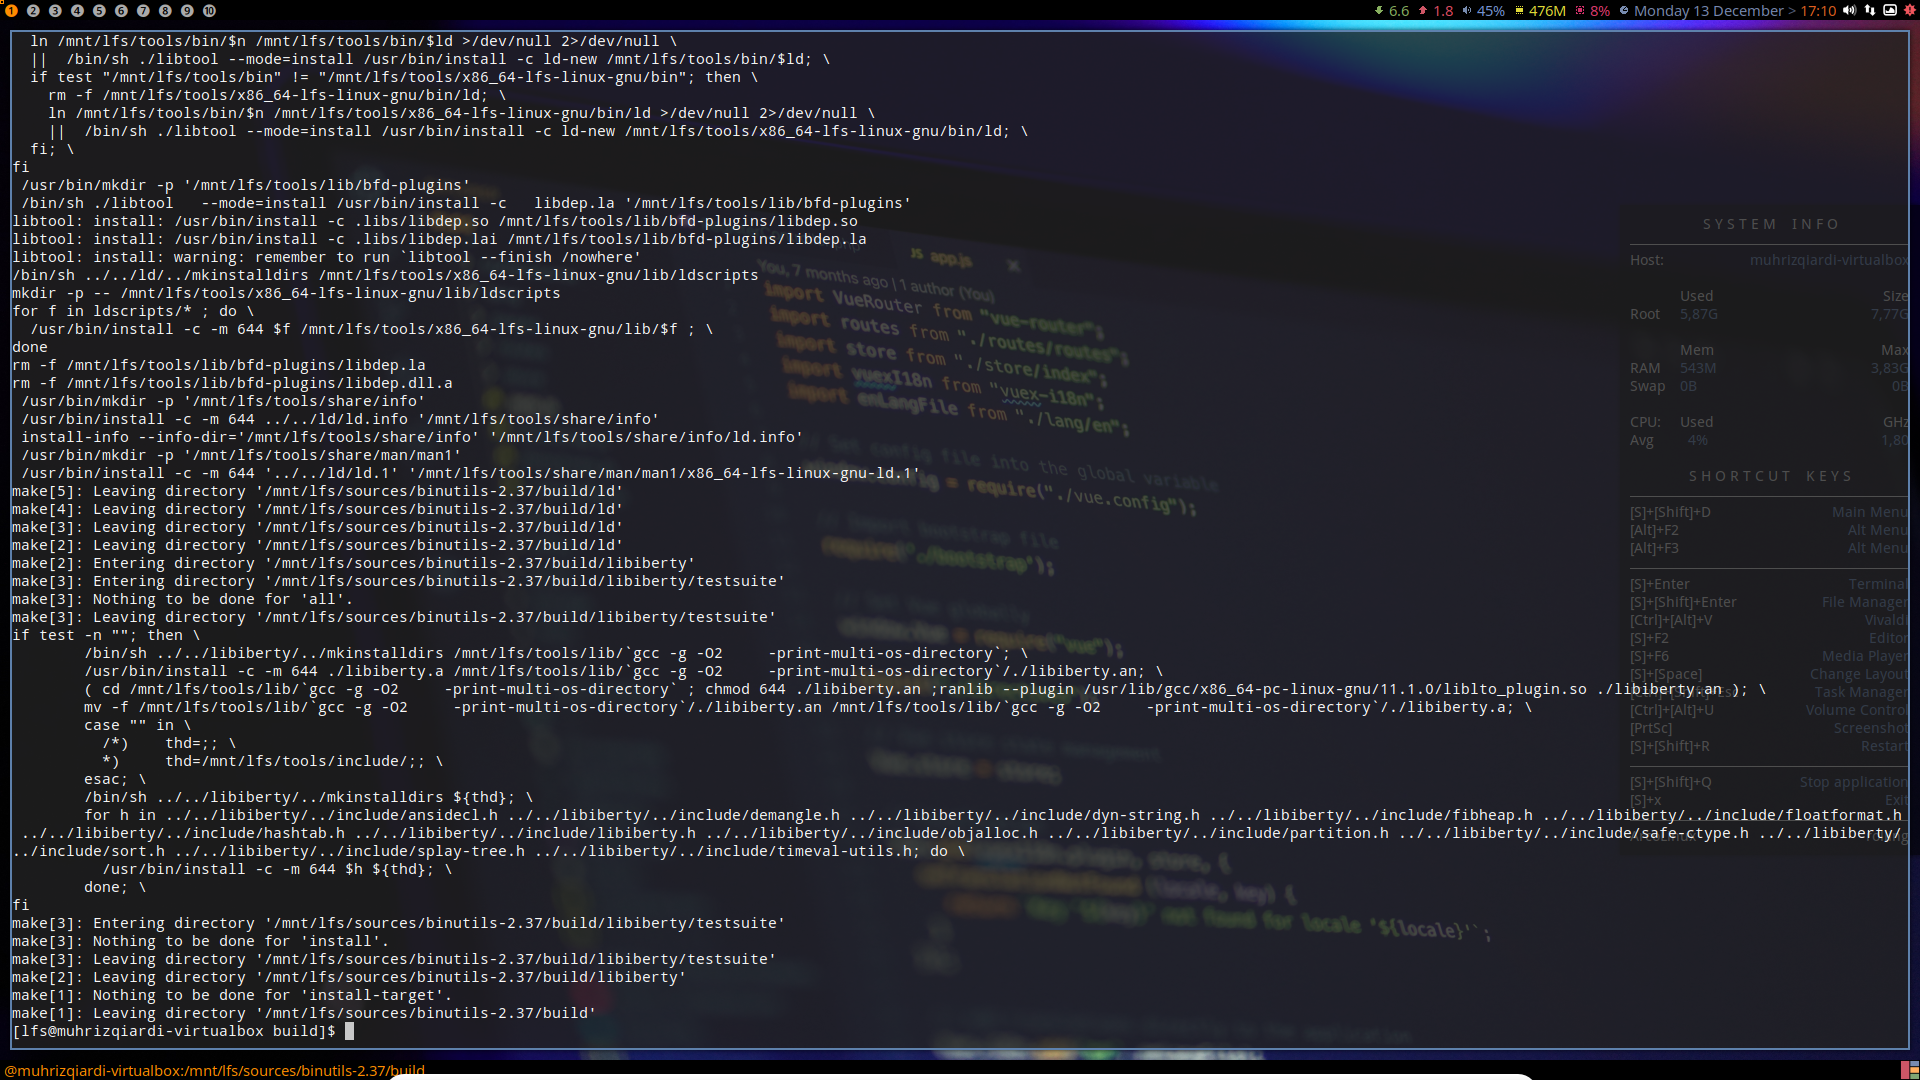
Task: Click the 6.6 download rate value
Action: pos(1399,11)
